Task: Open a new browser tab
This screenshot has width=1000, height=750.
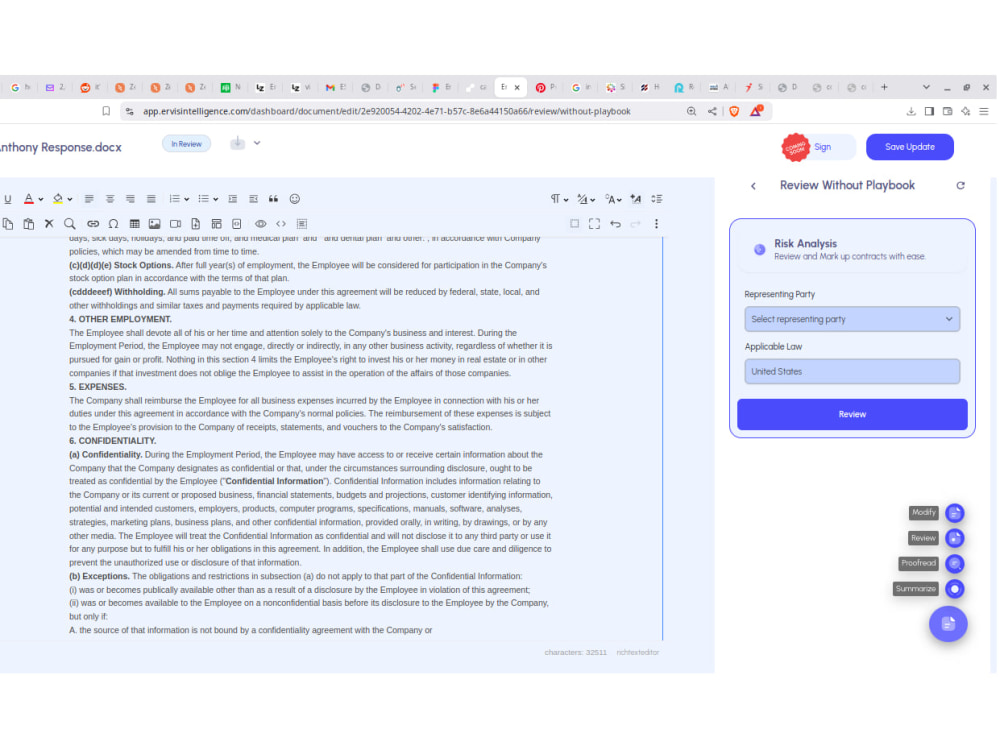Action: [884, 87]
